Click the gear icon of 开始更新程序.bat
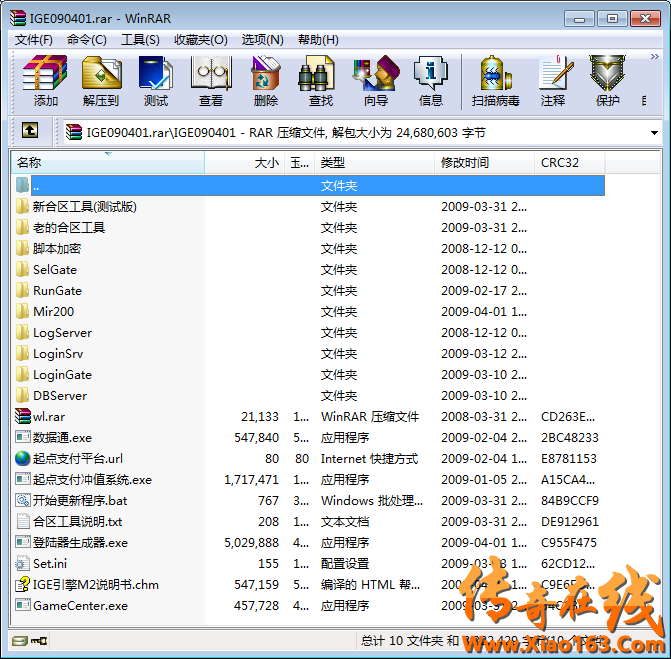The height and width of the screenshot is (659, 671). [x=23, y=500]
